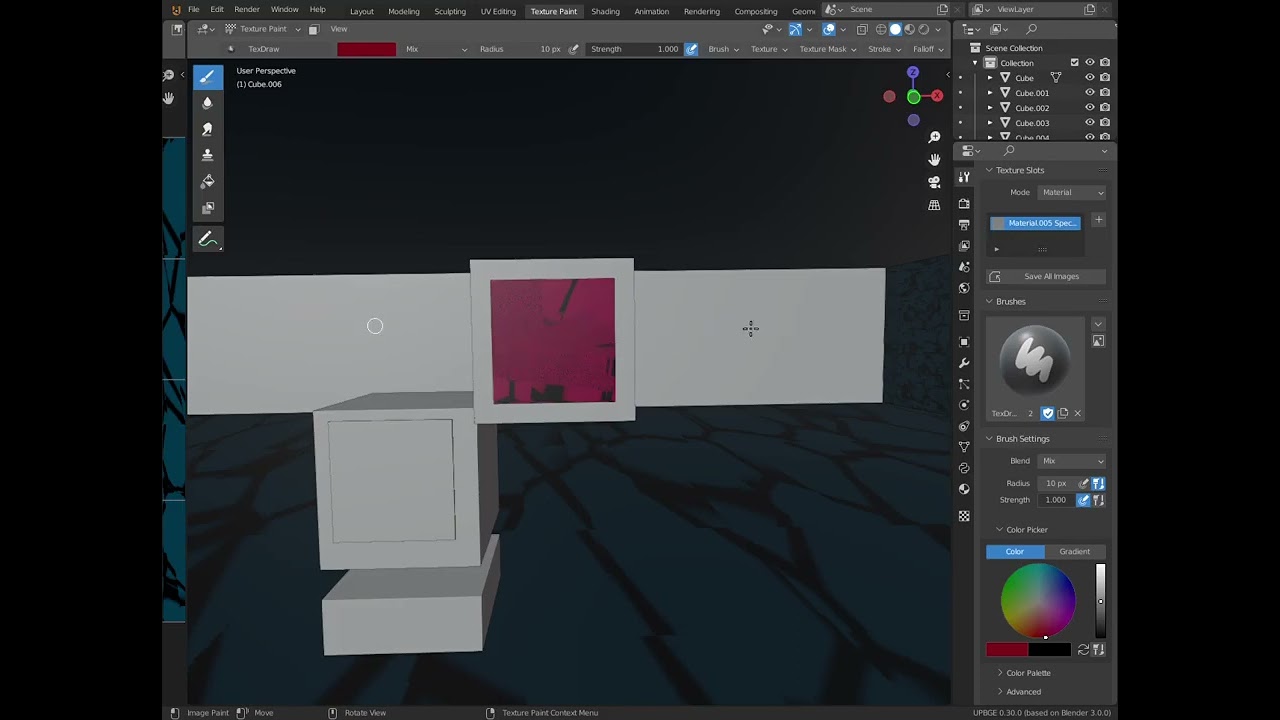Hide Cube.002 via its eye icon
The image size is (1280, 720).
coord(1090,108)
